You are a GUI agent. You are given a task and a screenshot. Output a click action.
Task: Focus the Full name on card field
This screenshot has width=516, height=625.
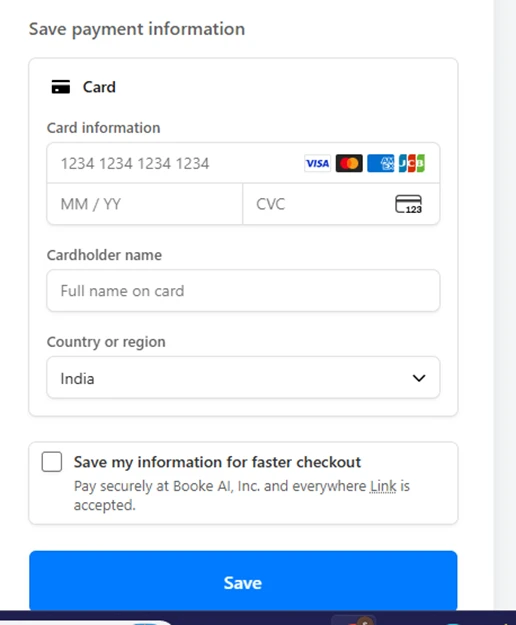click(243, 291)
